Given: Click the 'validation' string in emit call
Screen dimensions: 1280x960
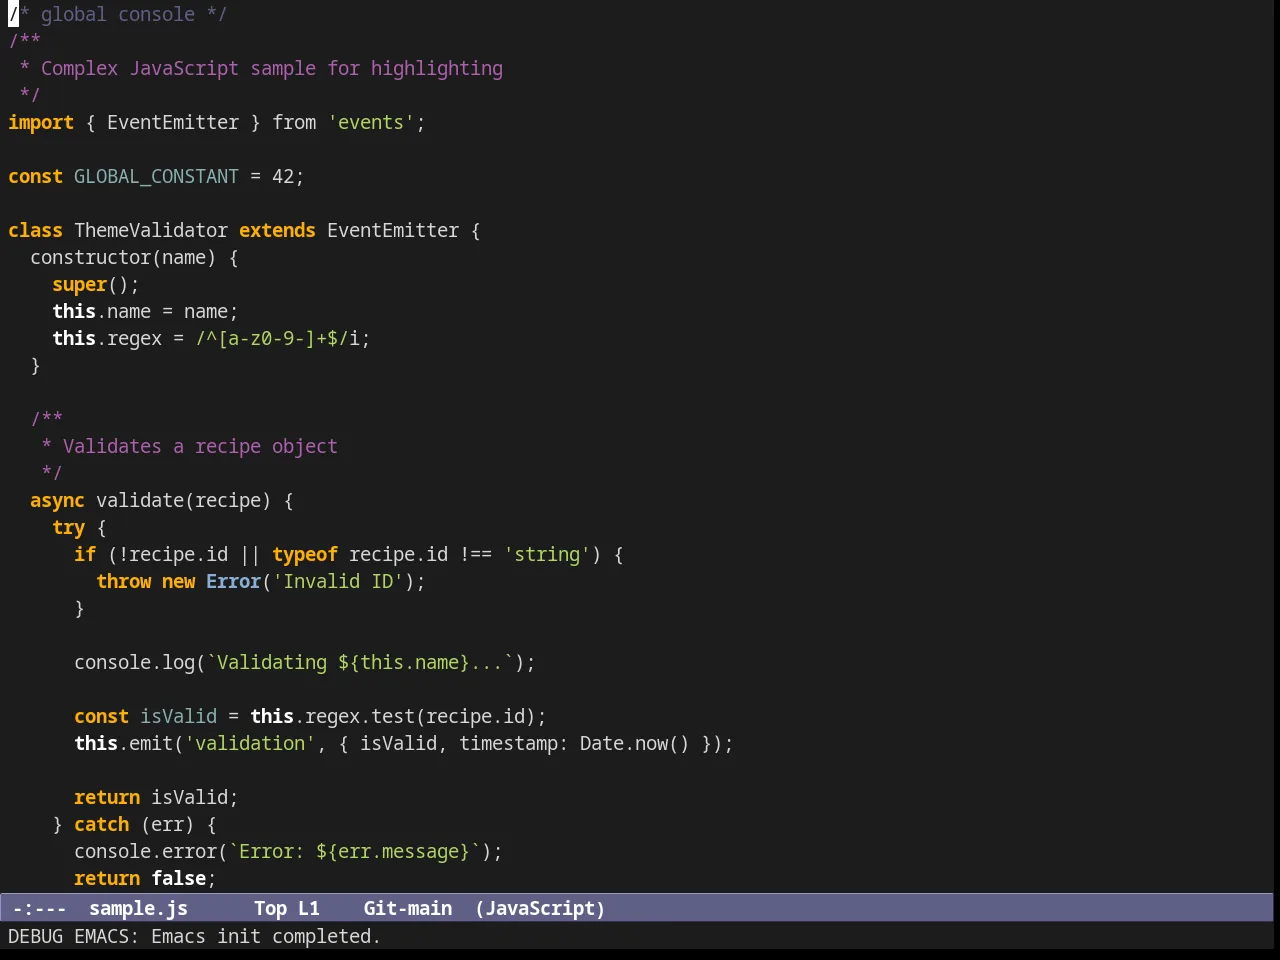Looking at the screenshot, I should pos(250,743).
